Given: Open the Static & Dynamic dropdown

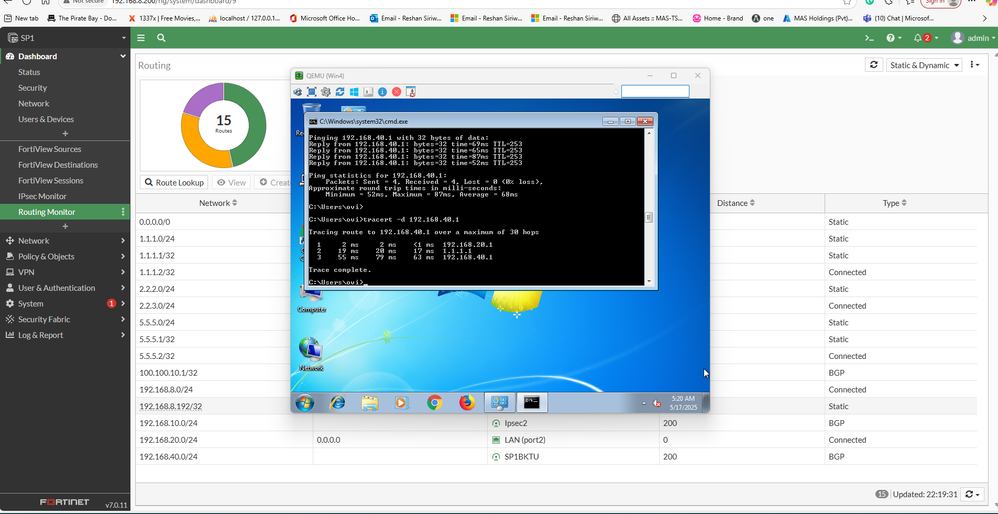Looking at the screenshot, I should coord(925,65).
